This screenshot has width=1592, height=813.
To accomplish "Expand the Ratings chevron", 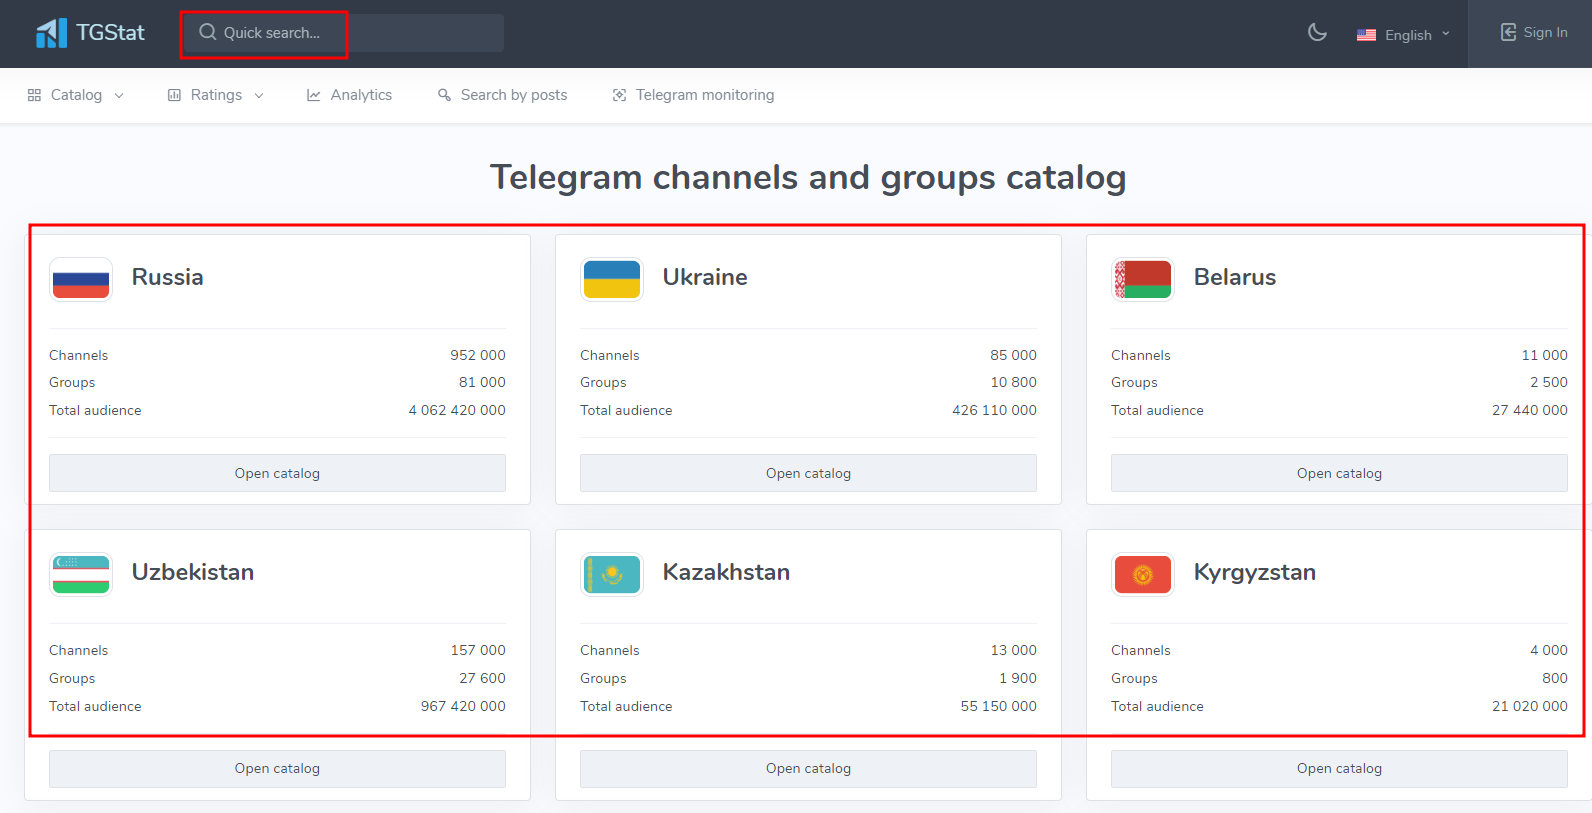I will (x=259, y=96).
